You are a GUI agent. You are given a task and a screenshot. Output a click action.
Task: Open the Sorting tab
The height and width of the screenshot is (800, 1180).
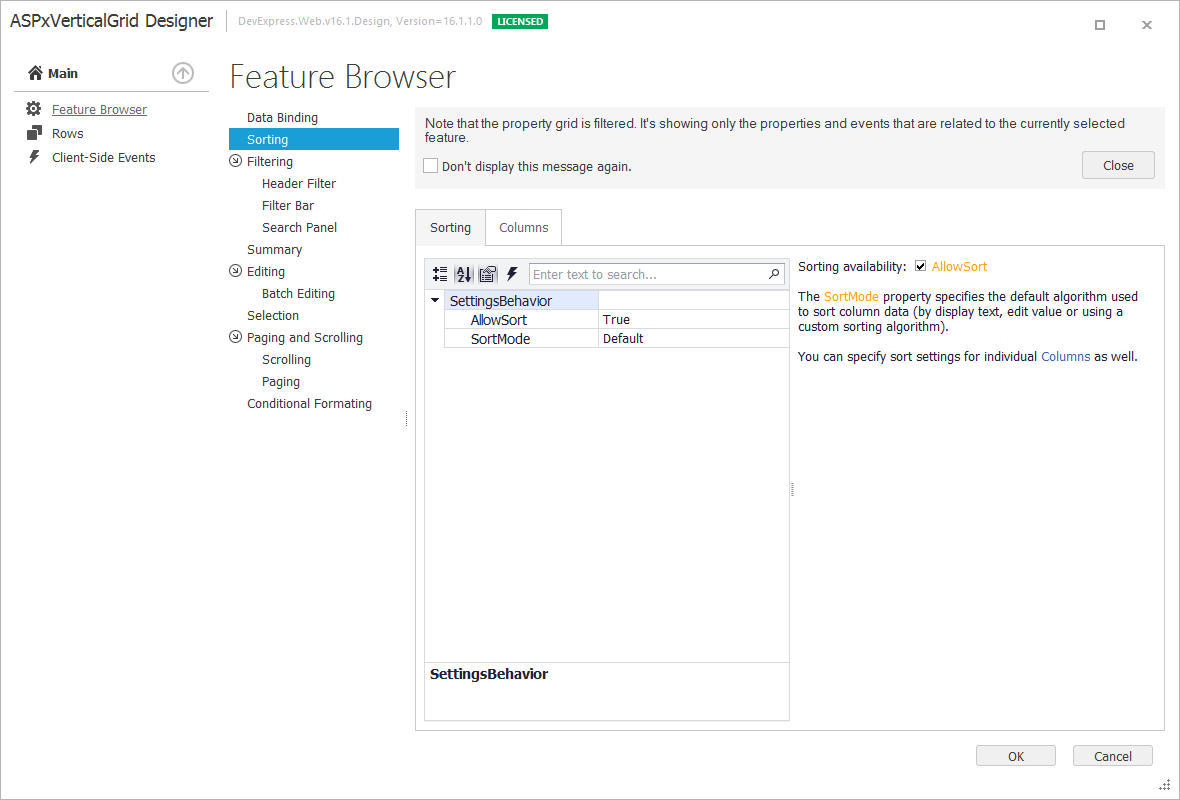450,227
